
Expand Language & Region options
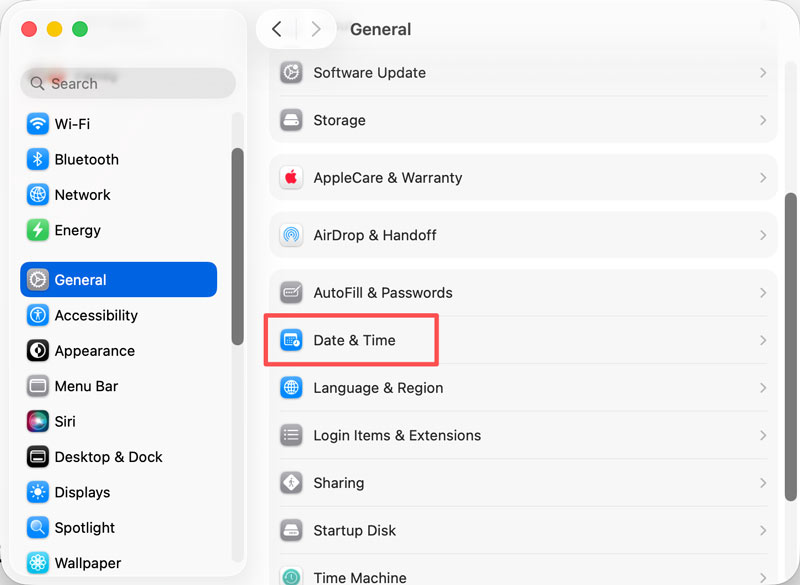(524, 388)
